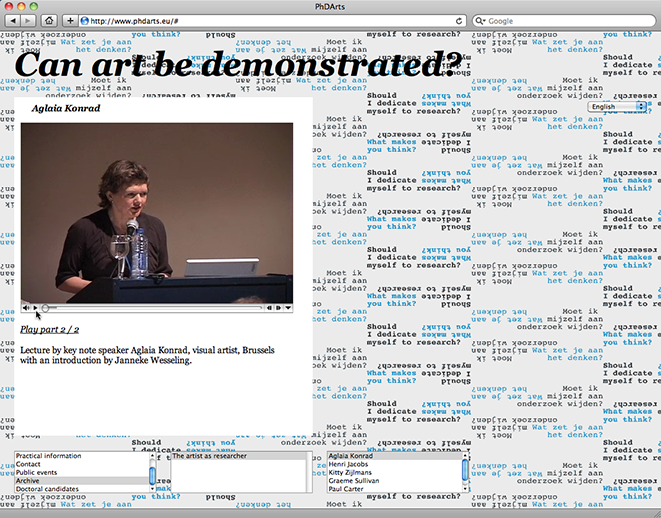The height and width of the screenshot is (518, 661).
Task: Step the video back one frame
Action: (x=270, y=308)
